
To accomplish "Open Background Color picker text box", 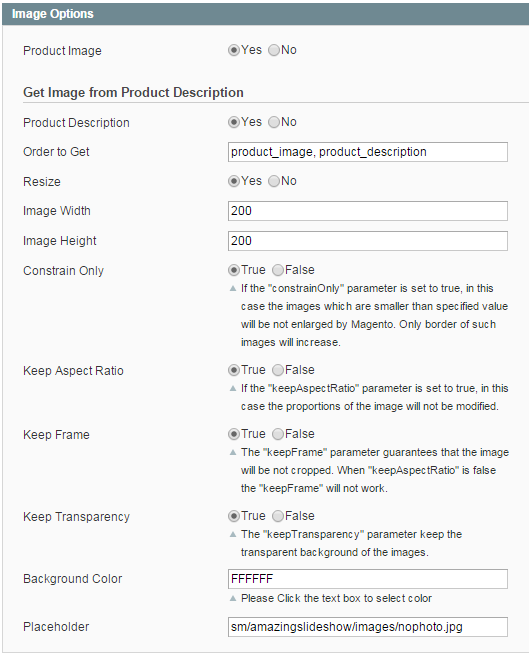I will coord(368,579).
